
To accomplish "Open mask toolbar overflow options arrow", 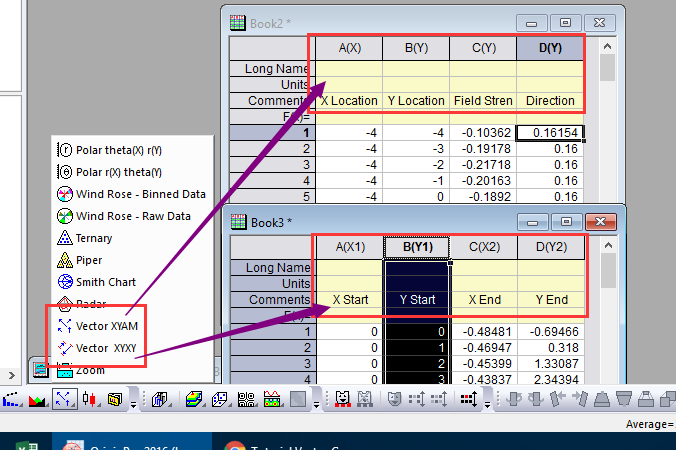I will [x=487, y=404].
